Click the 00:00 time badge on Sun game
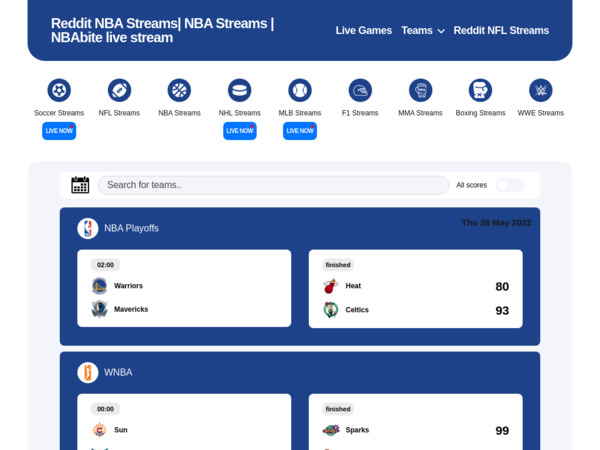 pos(105,409)
